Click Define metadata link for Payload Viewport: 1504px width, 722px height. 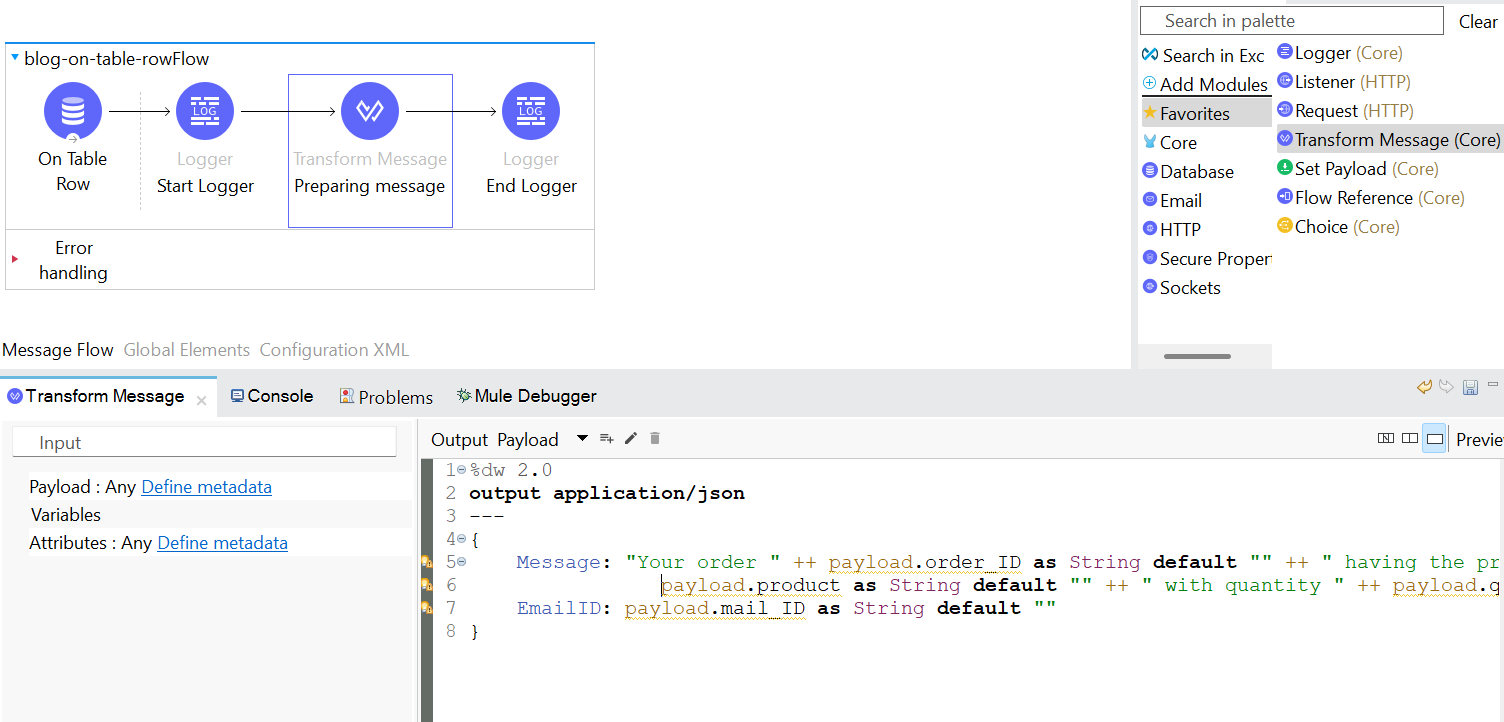pyautogui.click(x=206, y=487)
